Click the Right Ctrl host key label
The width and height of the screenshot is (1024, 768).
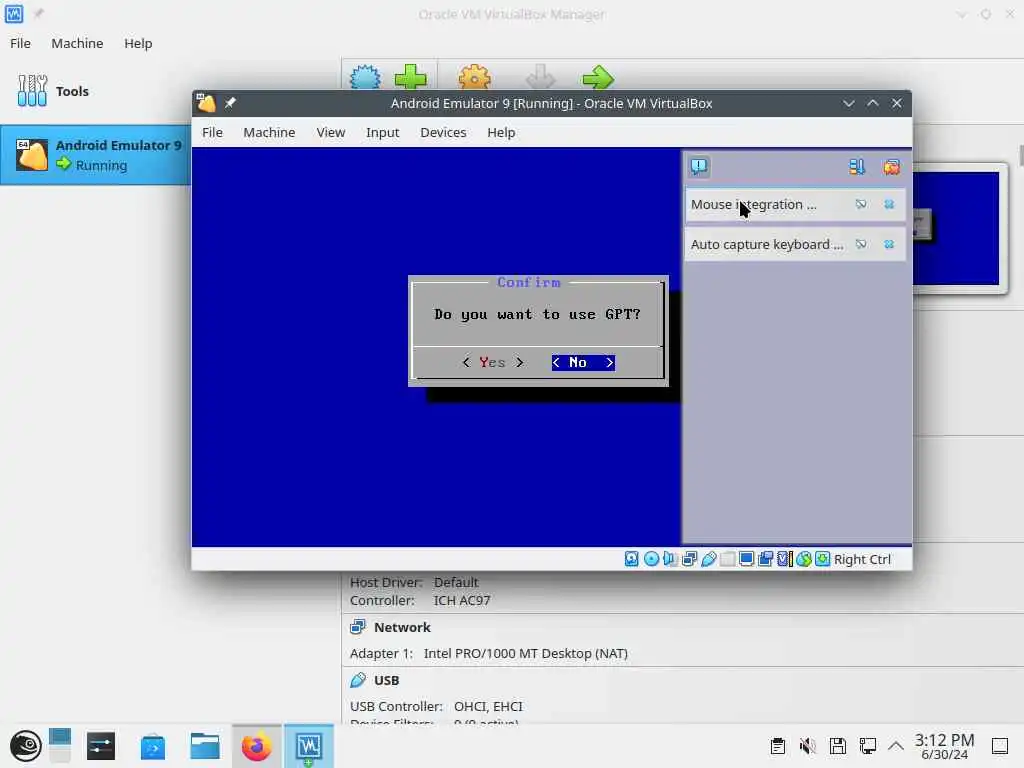(x=862, y=560)
